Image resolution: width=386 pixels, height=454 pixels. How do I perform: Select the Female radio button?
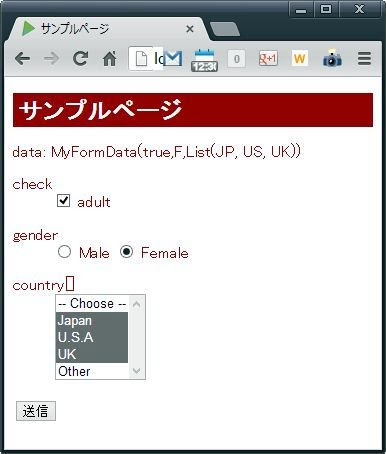tap(126, 252)
